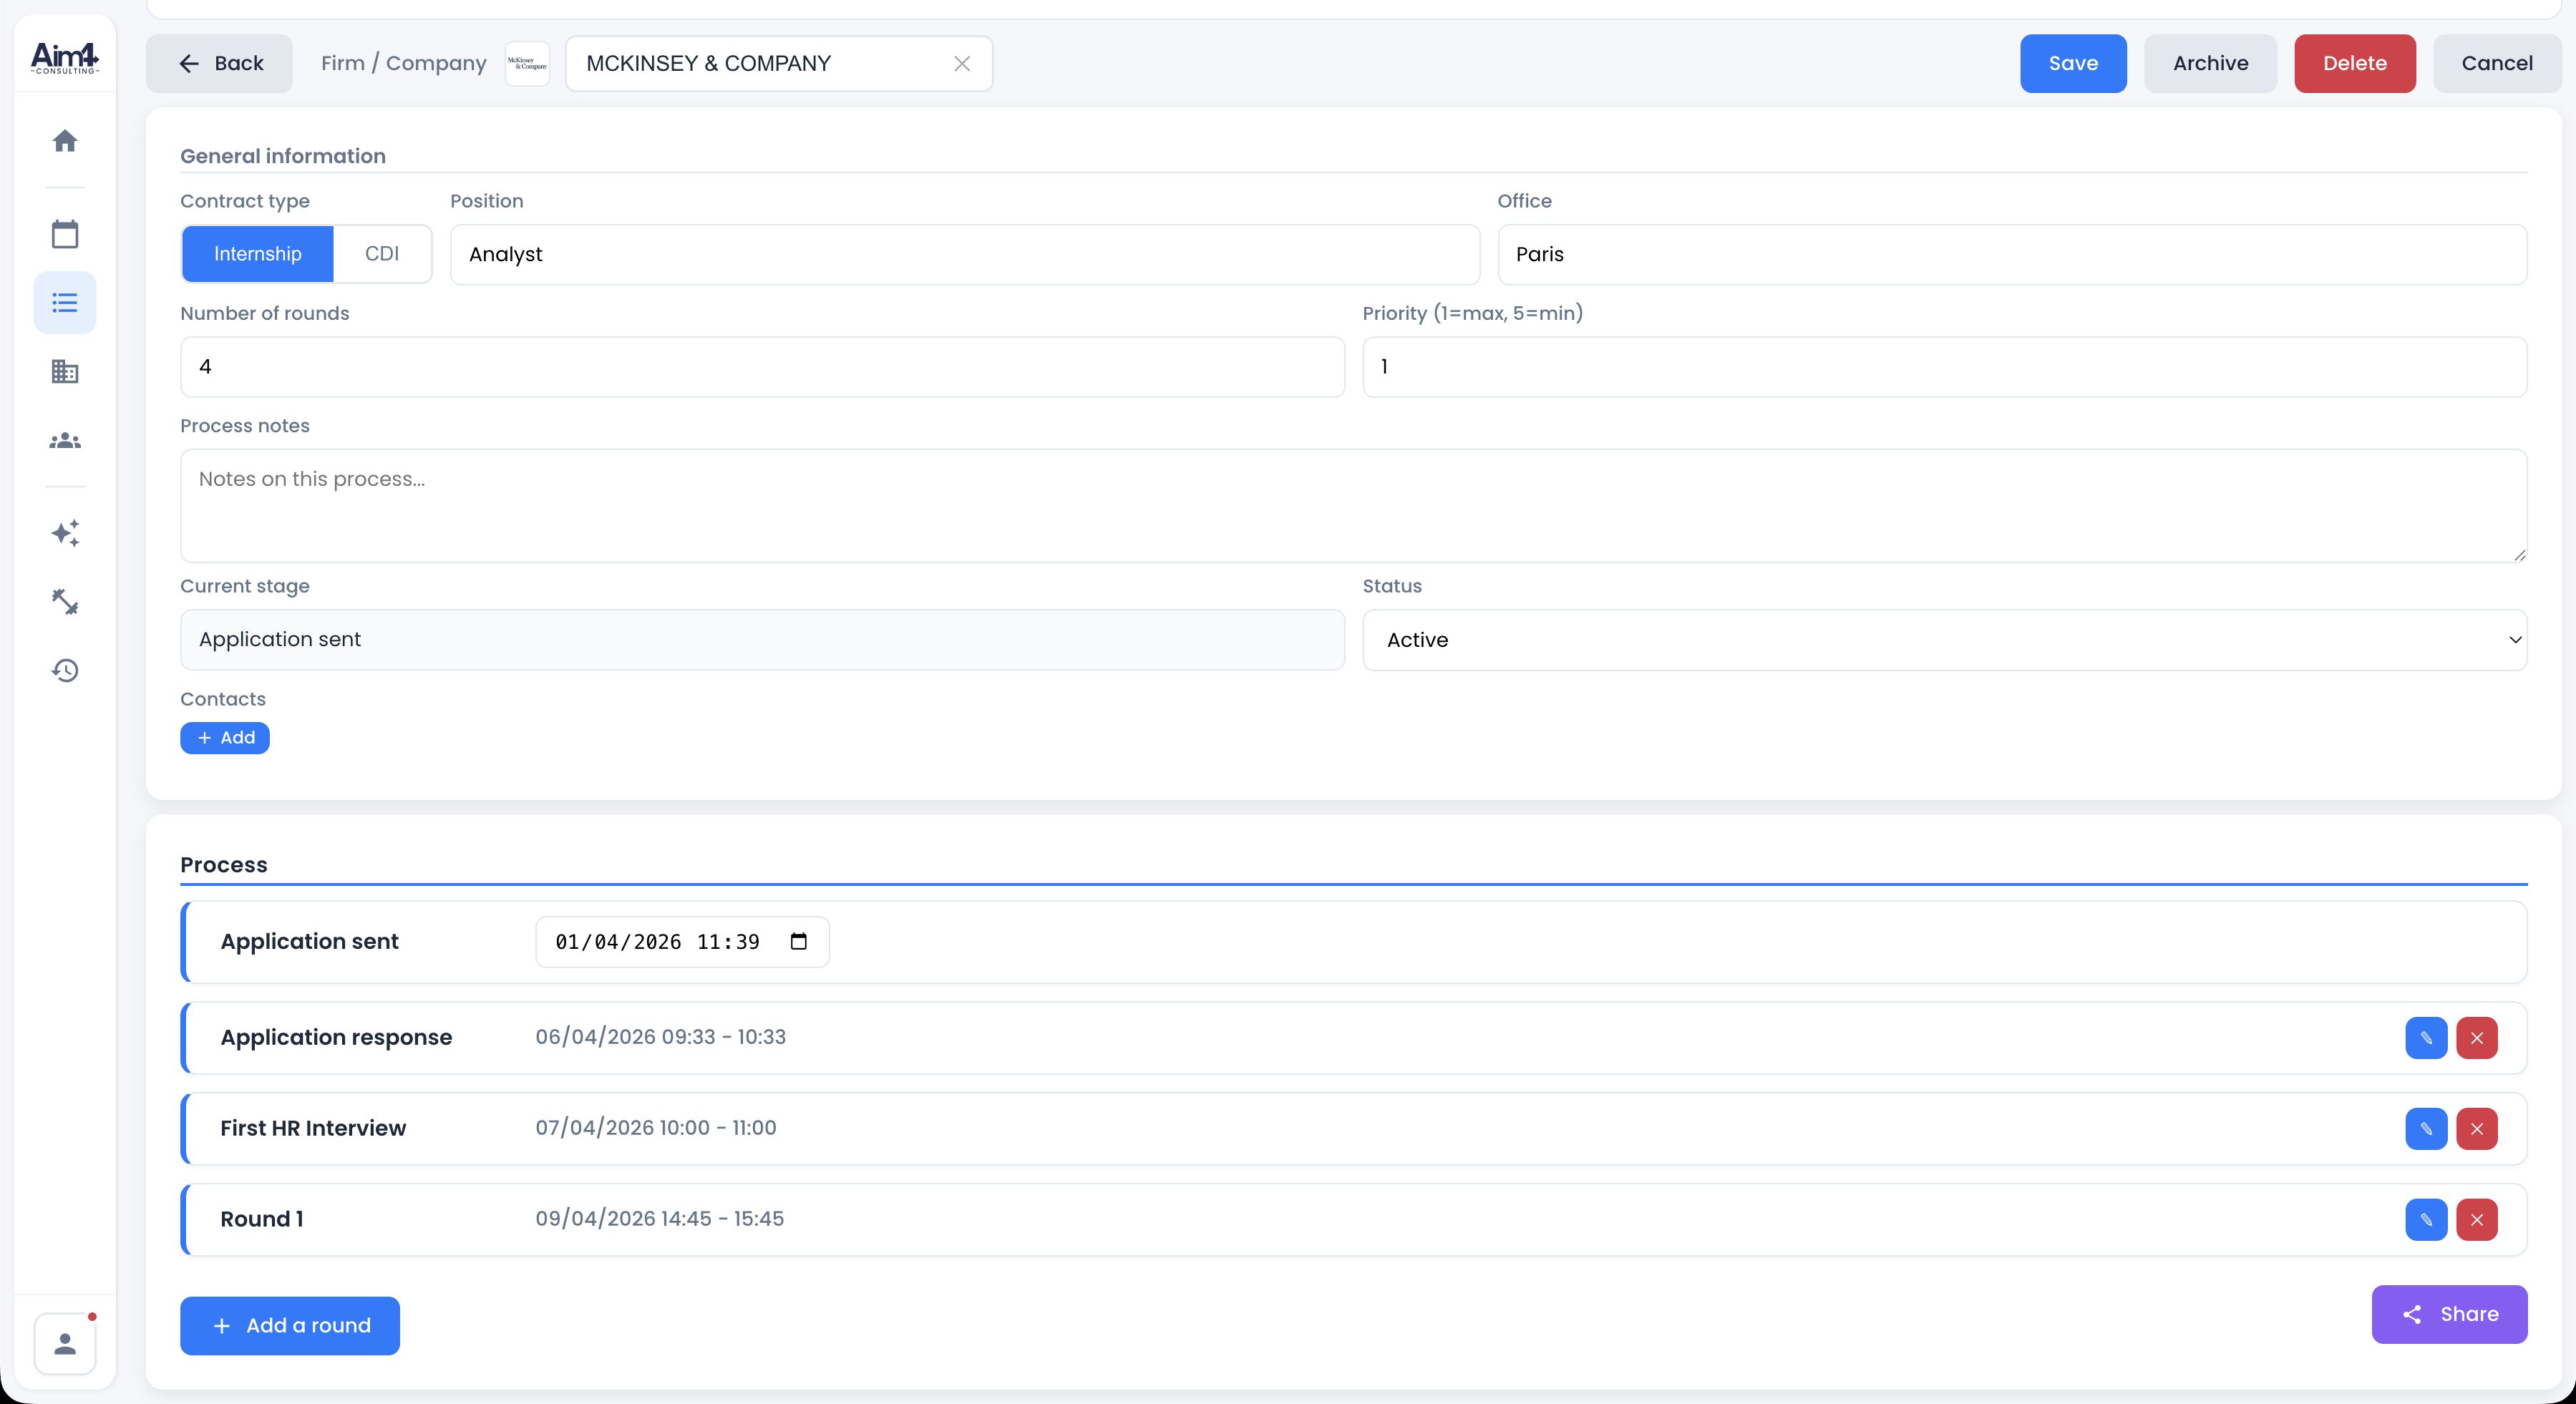Edit the First HR Interview step
Image resolution: width=2576 pixels, height=1404 pixels.
point(2426,1129)
